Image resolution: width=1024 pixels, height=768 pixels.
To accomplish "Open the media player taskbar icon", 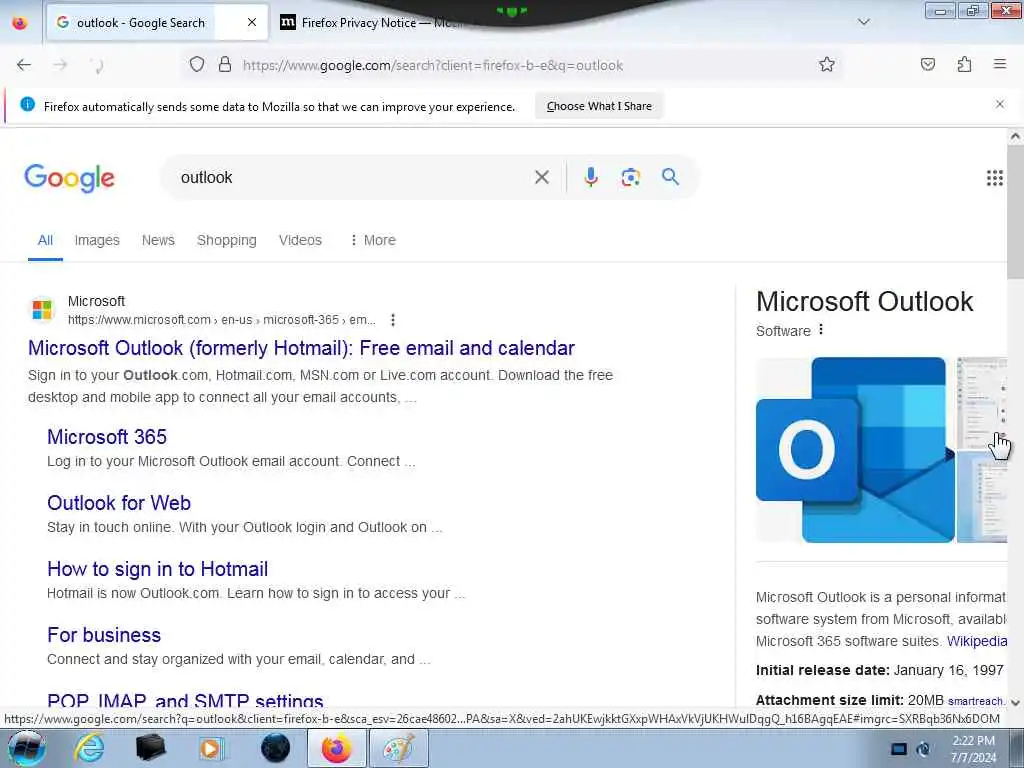I will (x=212, y=748).
